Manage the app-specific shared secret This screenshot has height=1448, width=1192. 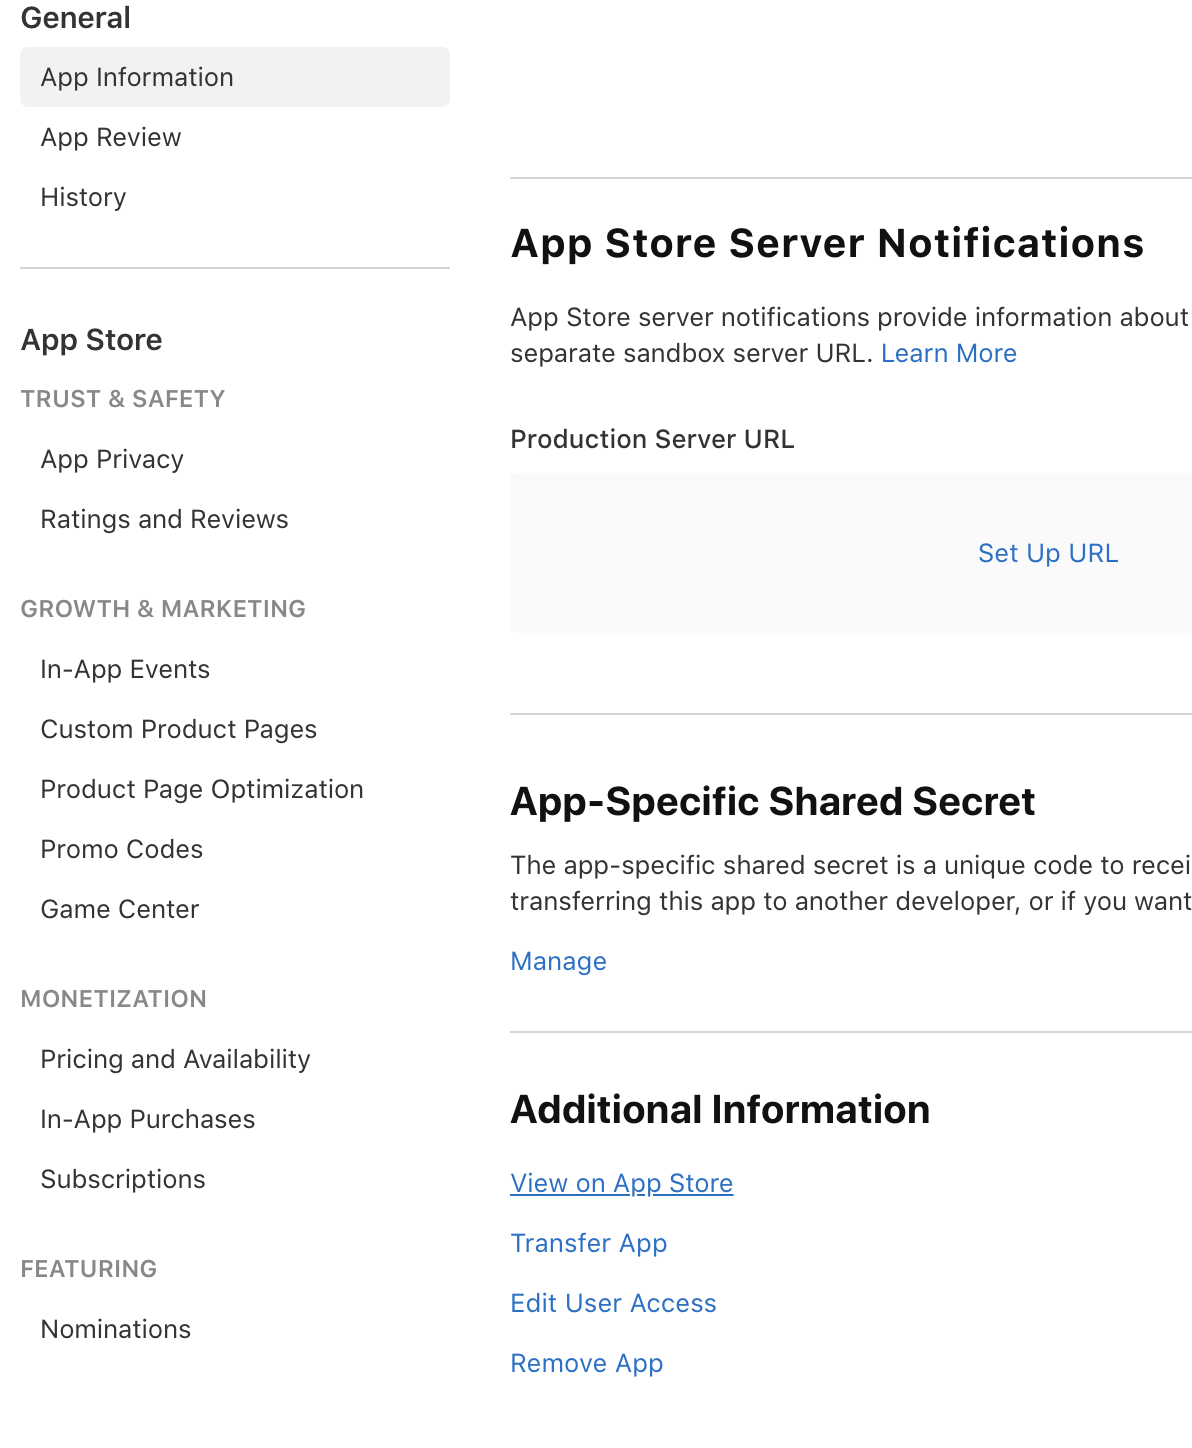tap(558, 961)
